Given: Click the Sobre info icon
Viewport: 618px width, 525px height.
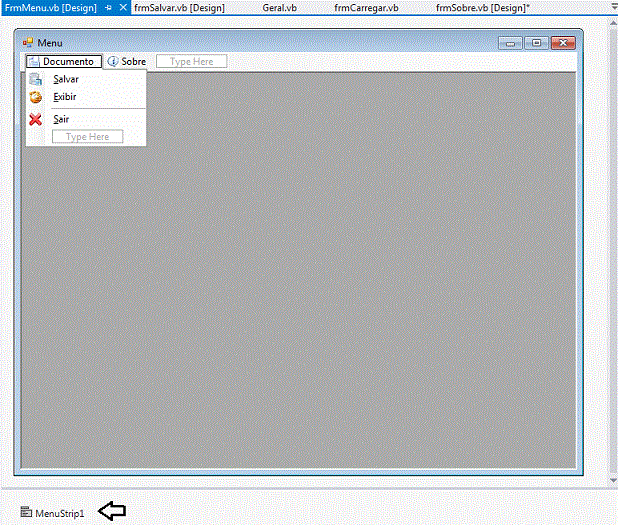Looking at the screenshot, I should click(113, 61).
